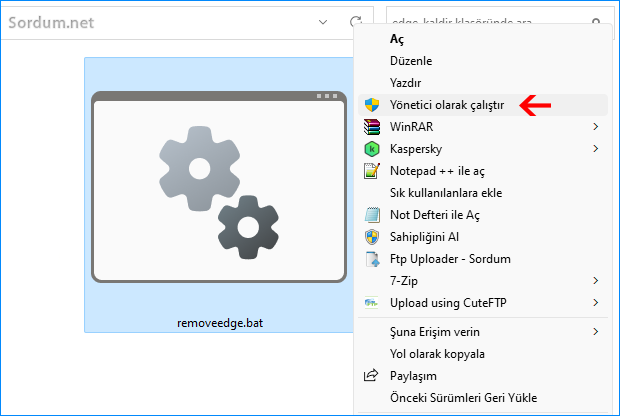Click the Ftp Uploader icon
The image size is (620, 416).
372,259
